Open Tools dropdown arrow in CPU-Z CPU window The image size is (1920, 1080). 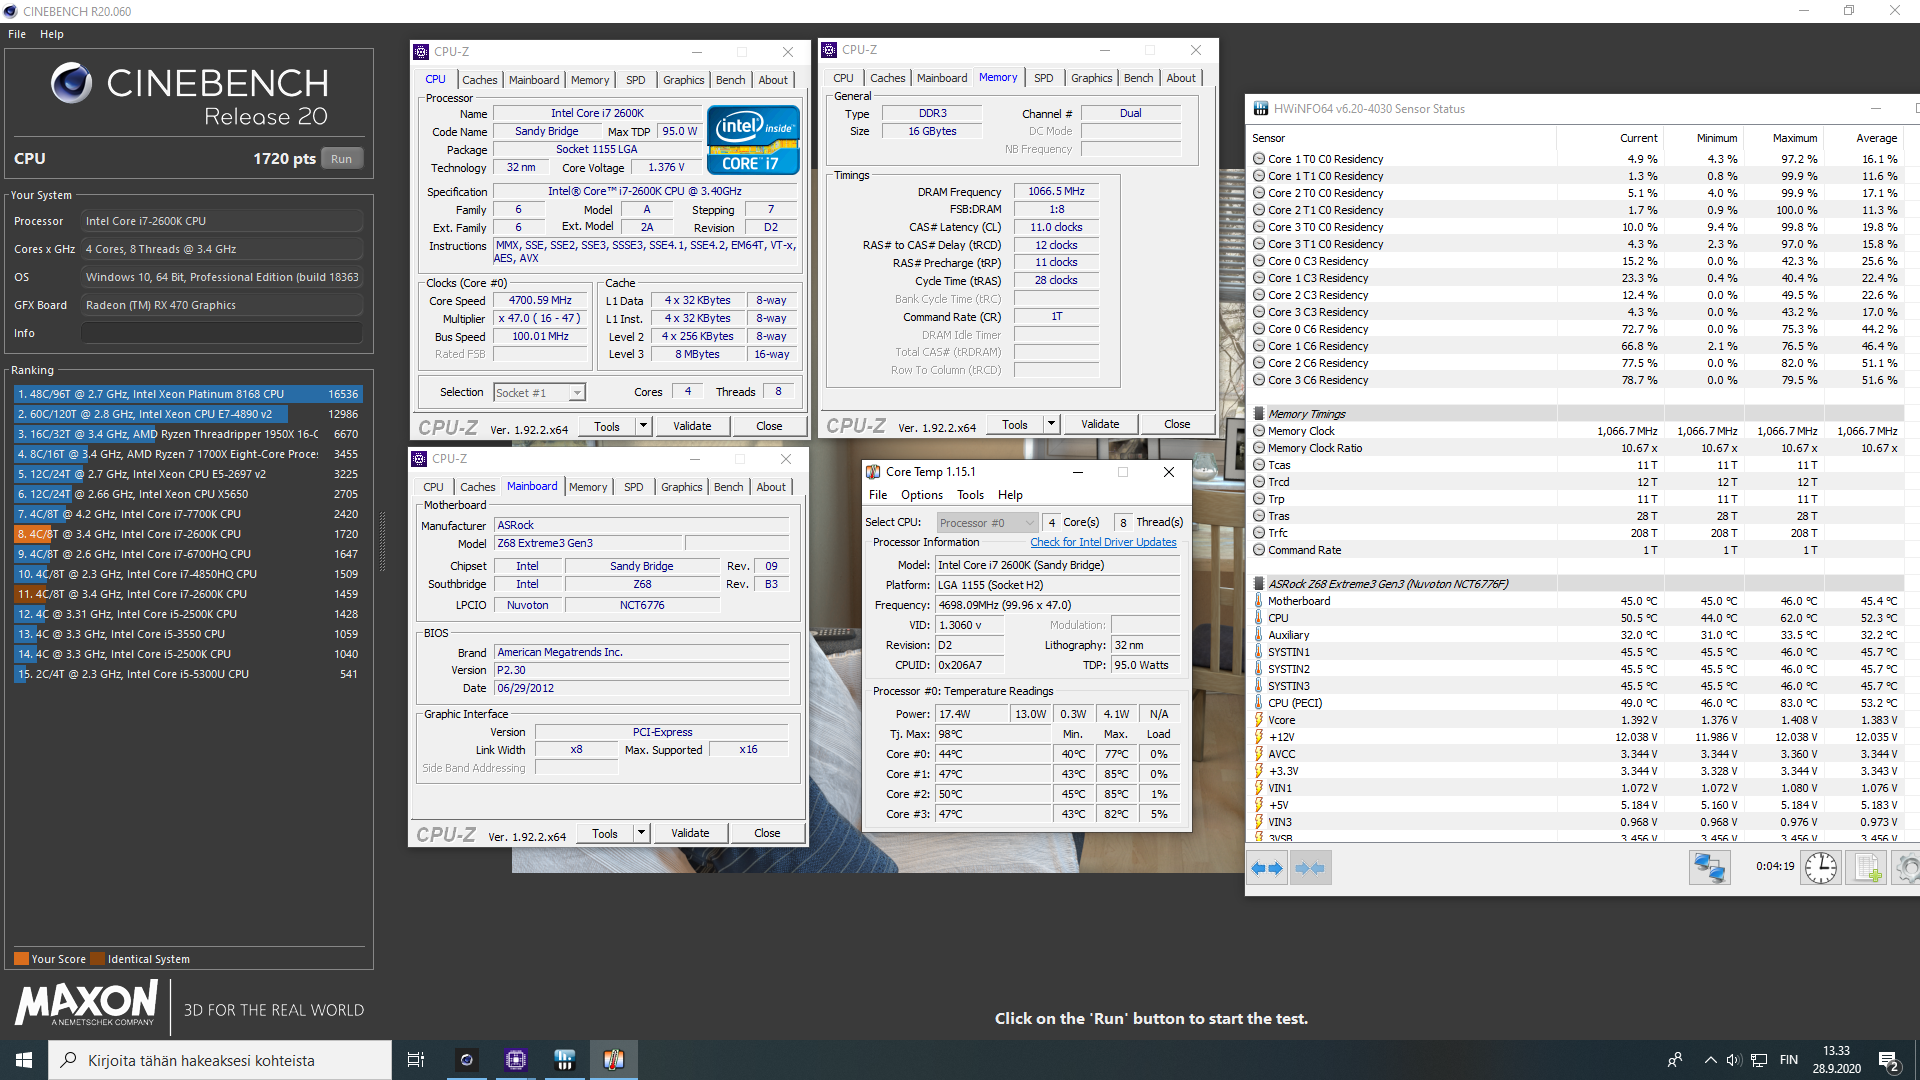point(643,427)
